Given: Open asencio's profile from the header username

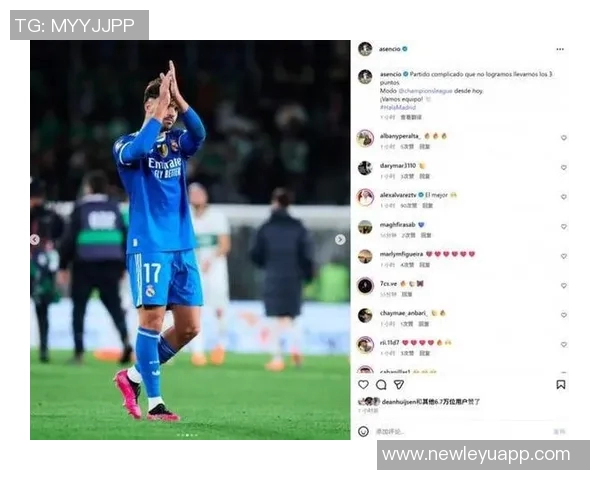Looking at the screenshot, I should (390, 49).
